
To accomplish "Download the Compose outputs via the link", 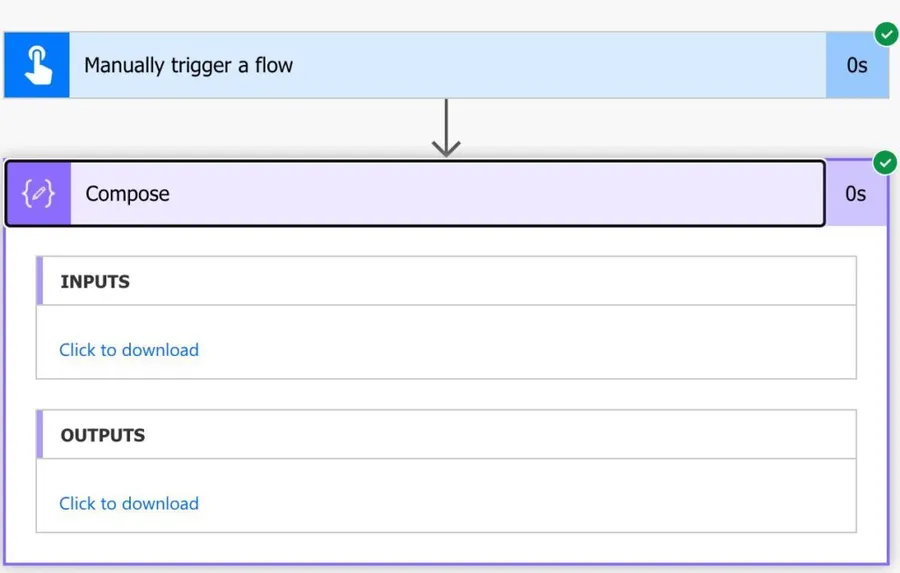I will click(x=129, y=503).
